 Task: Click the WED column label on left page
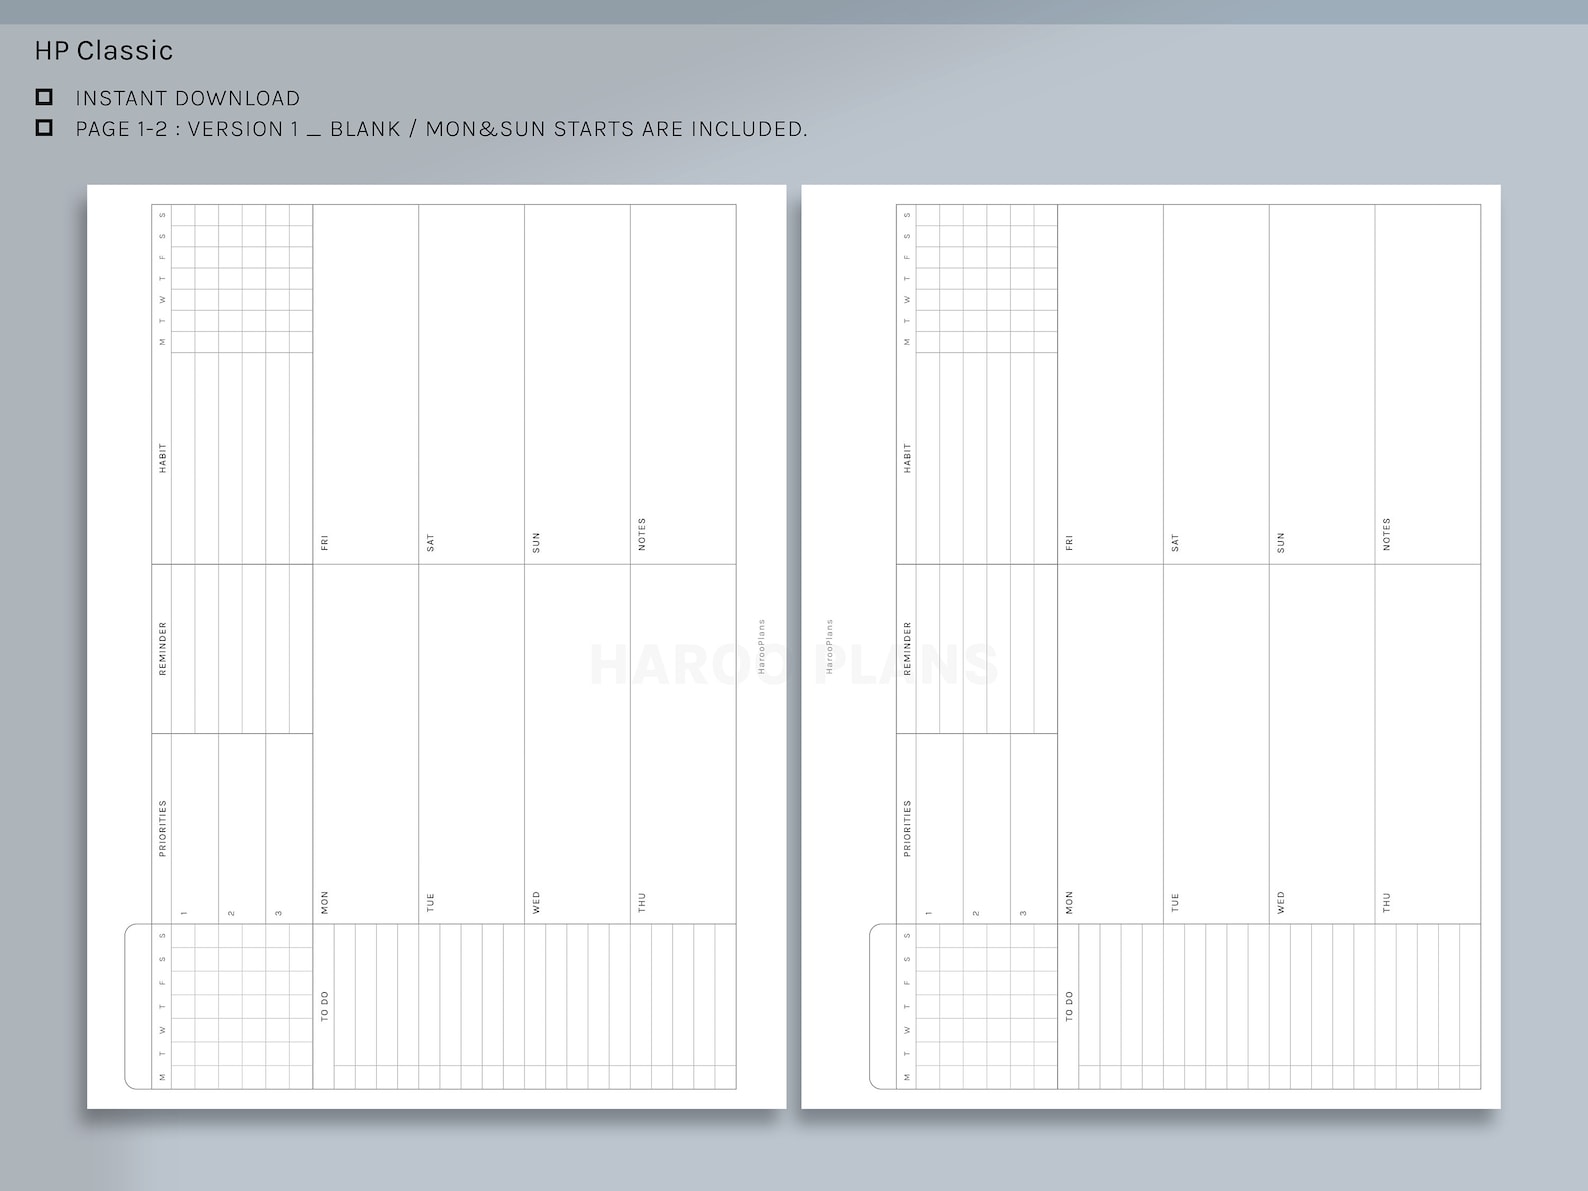tap(536, 903)
